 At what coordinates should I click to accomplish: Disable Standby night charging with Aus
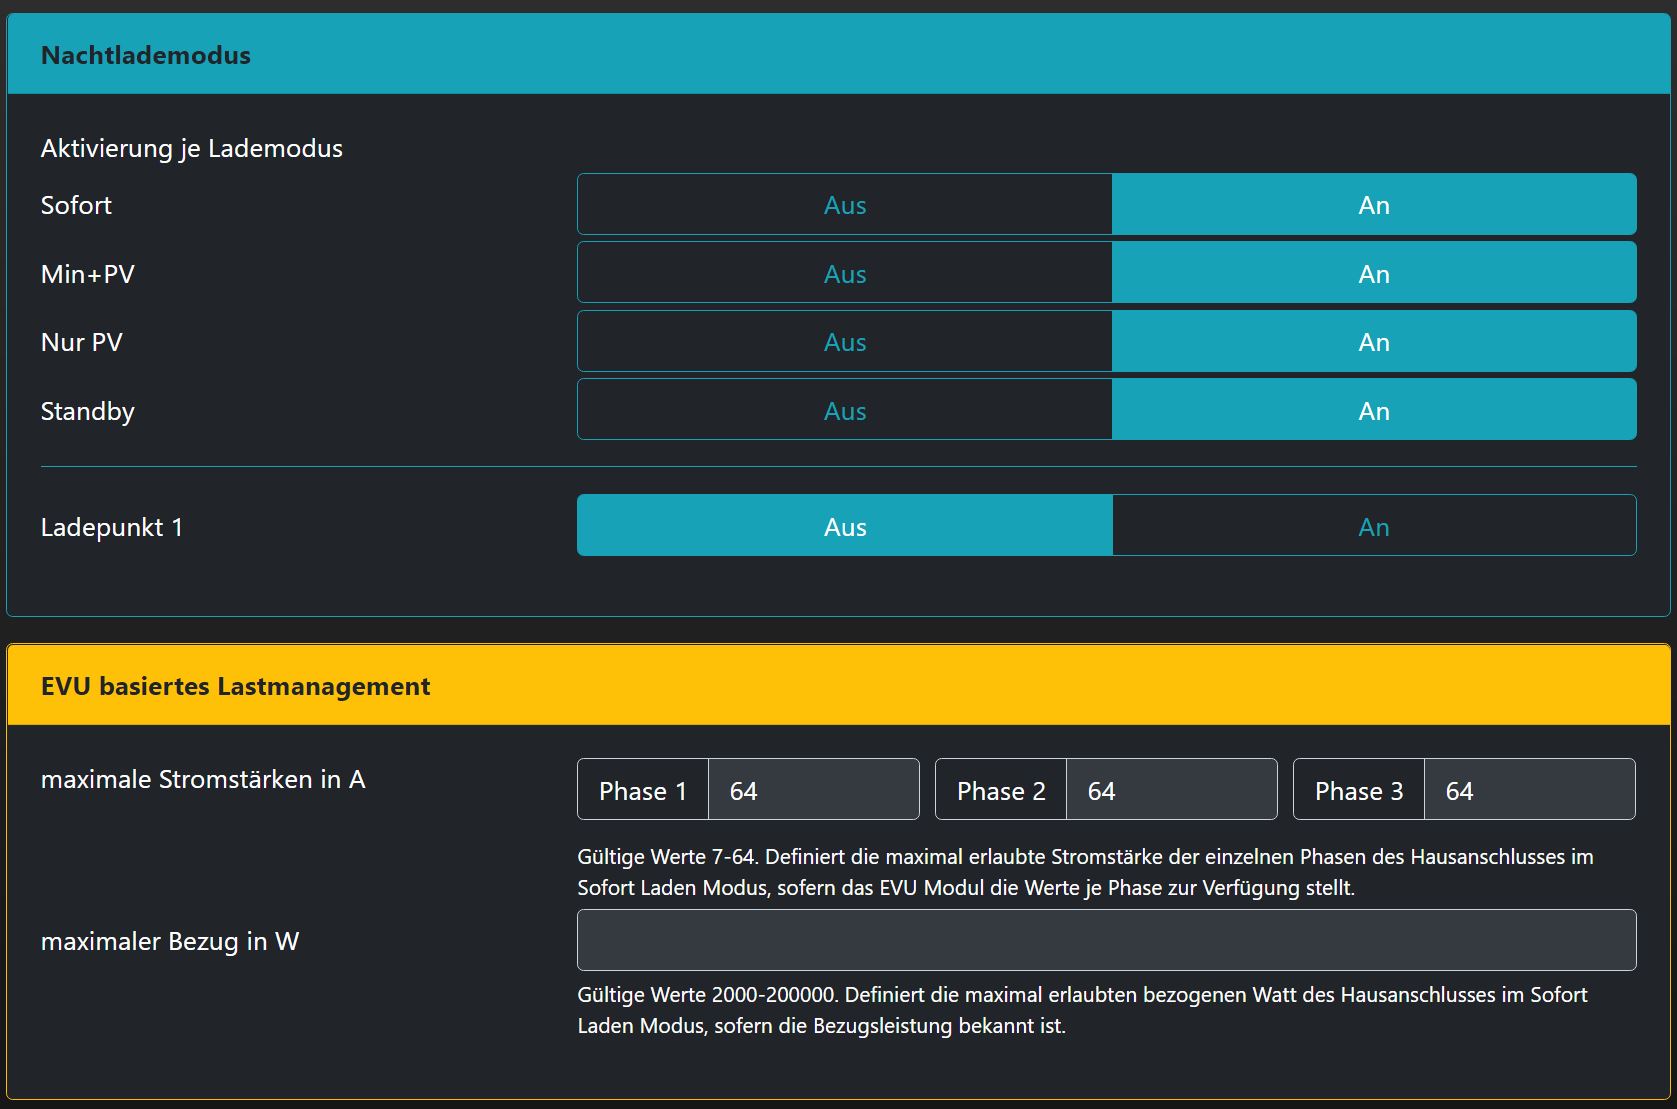pyautogui.click(x=844, y=410)
